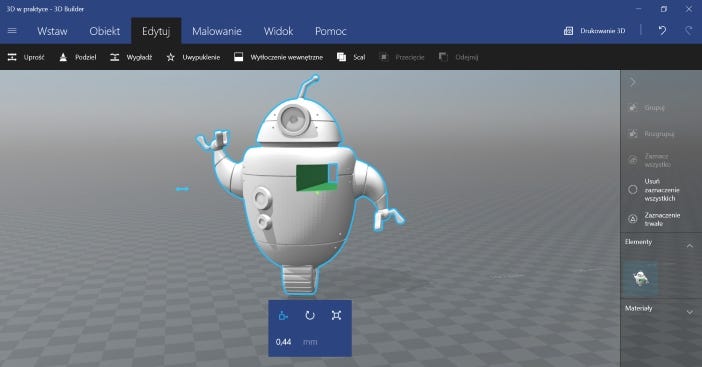The width and height of the screenshot is (702, 367).
Task: Click the Scal label
Action: pyautogui.click(x=359, y=57)
